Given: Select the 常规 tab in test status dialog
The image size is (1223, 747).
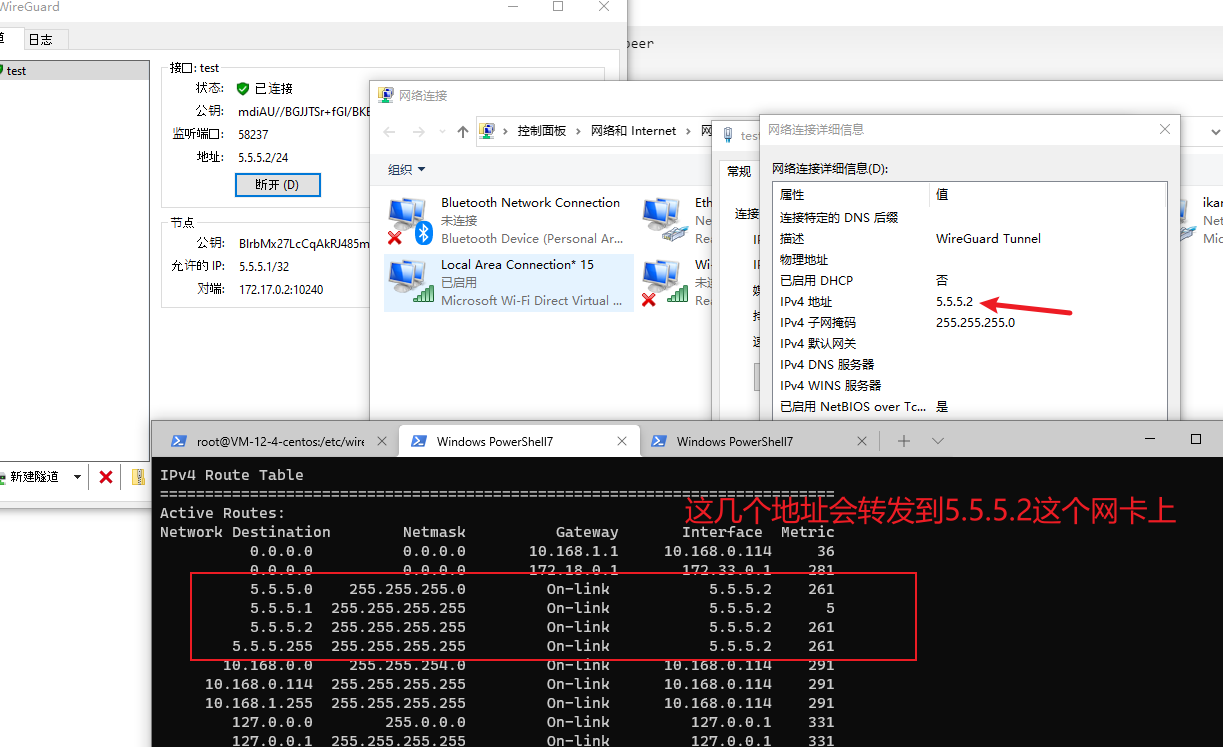Looking at the screenshot, I should [739, 171].
